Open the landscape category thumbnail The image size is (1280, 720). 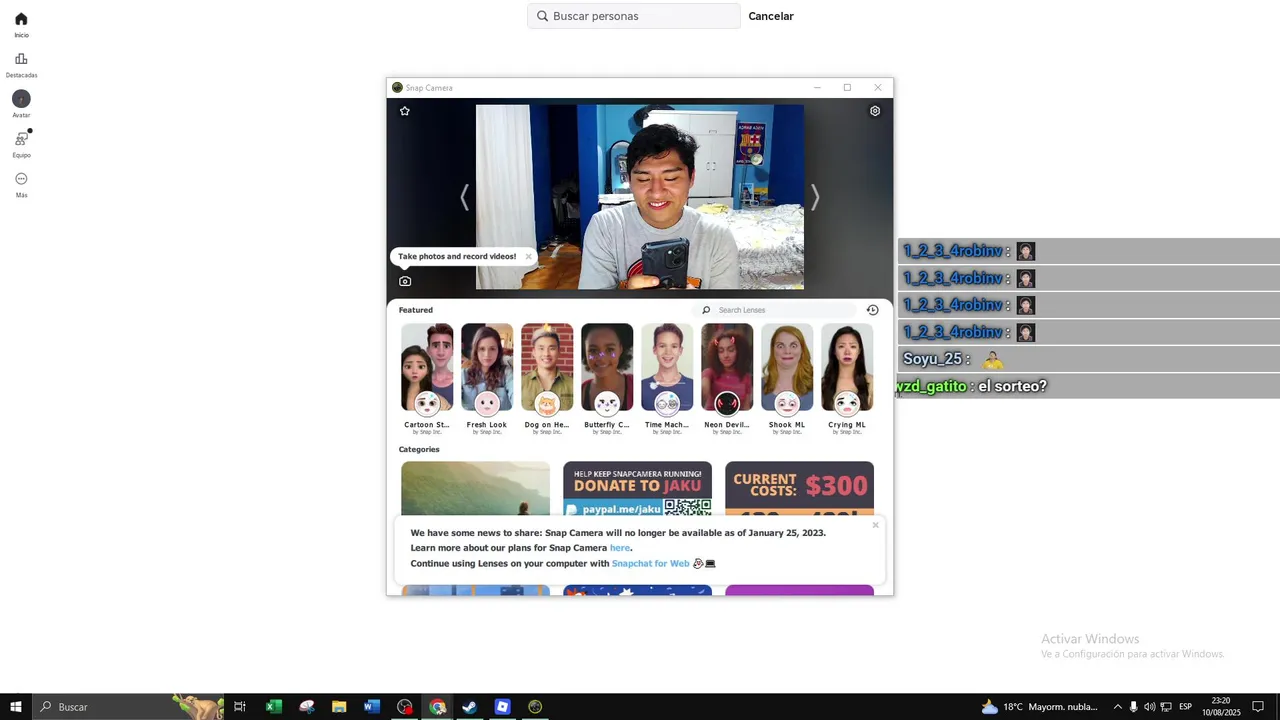[x=475, y=488]
